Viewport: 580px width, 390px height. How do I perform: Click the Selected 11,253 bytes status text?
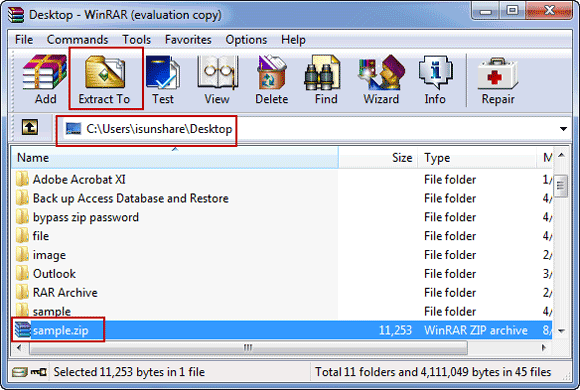(129, 371)
